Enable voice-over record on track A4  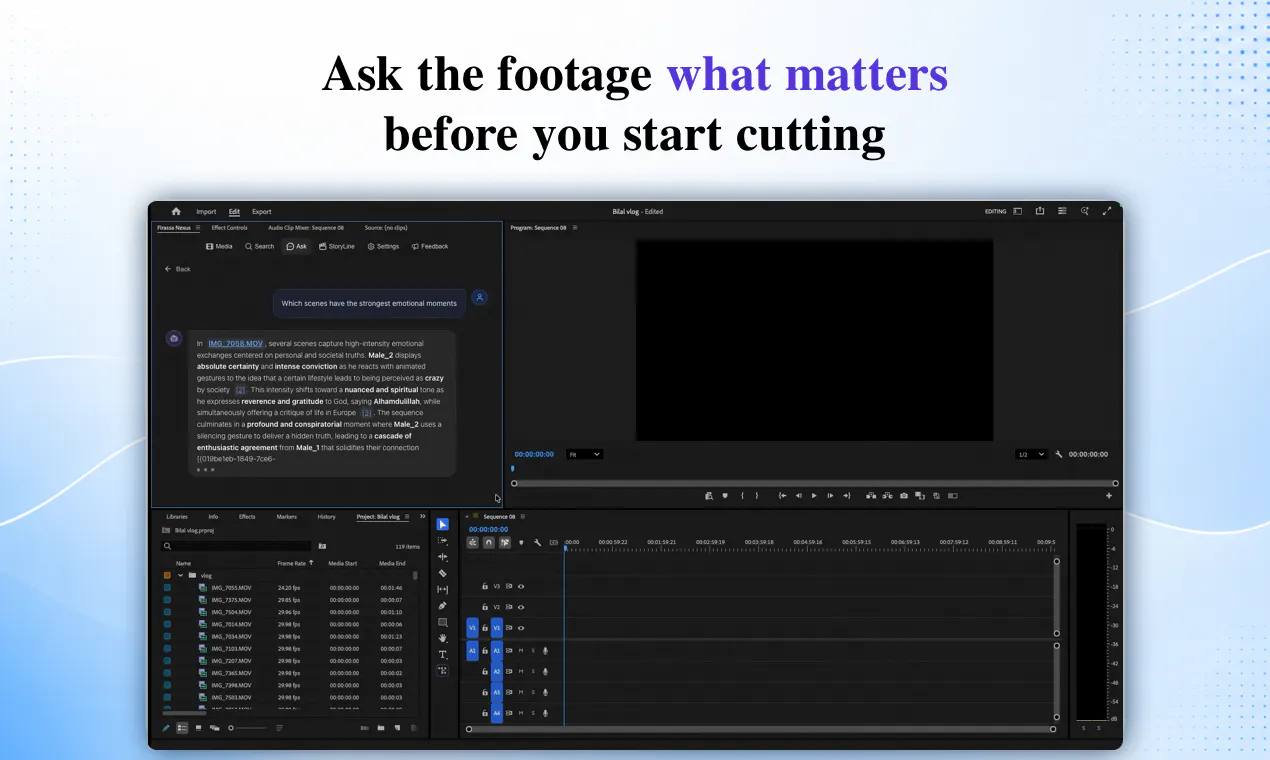[x=545, y=714]
